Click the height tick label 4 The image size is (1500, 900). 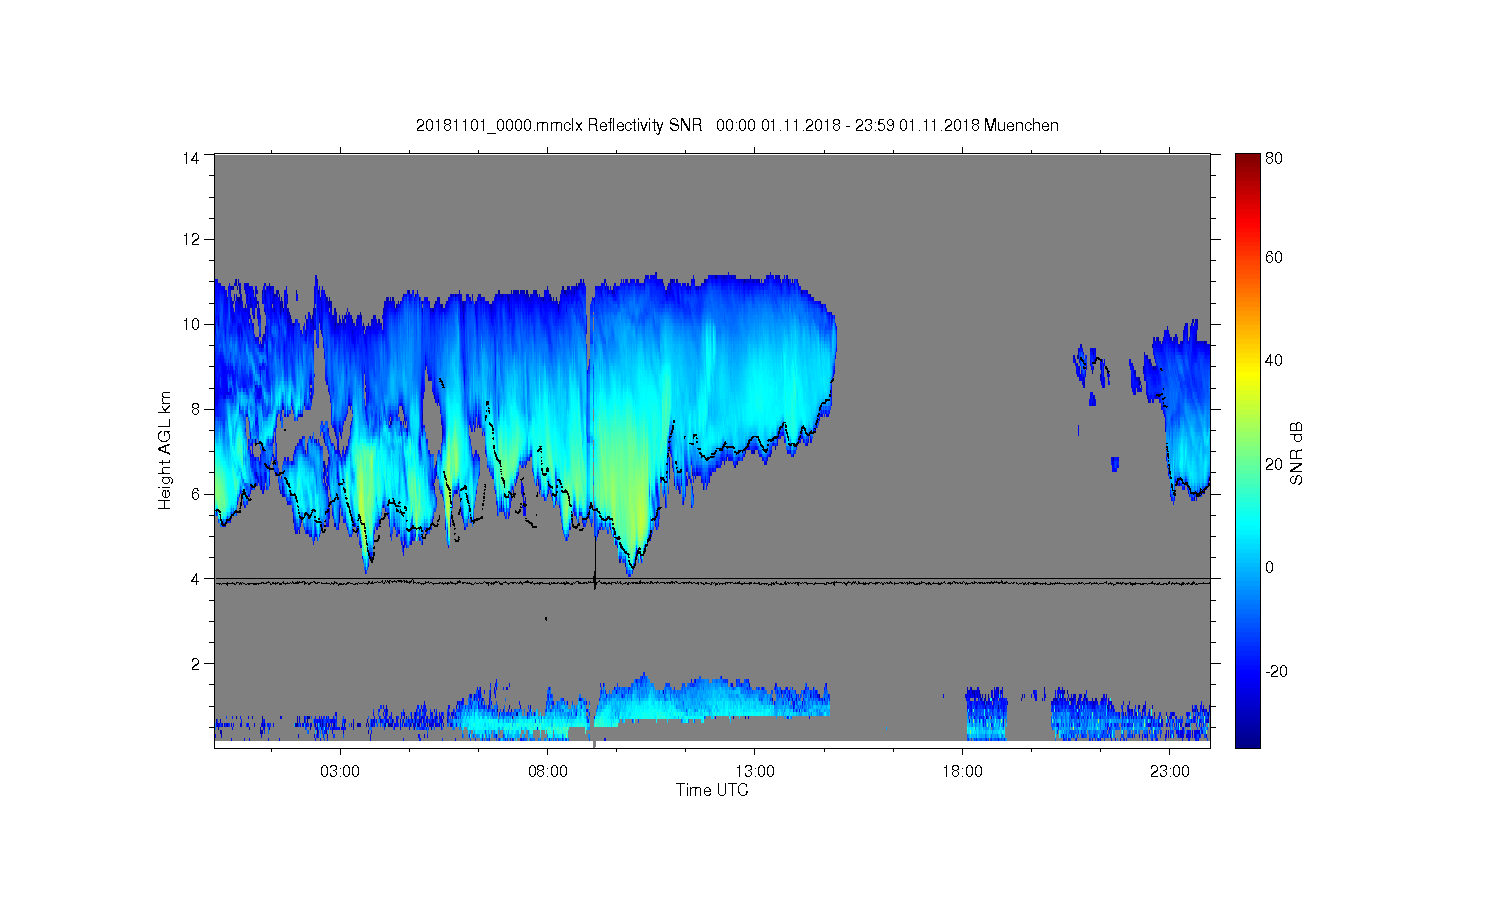195,579
